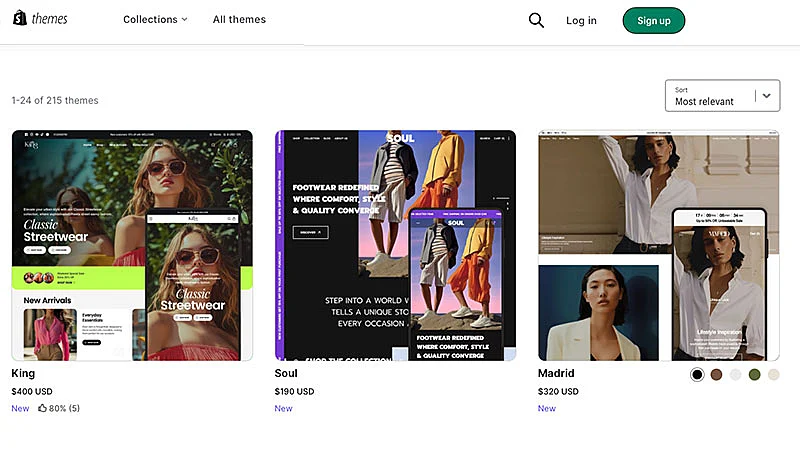Choose the brown Madrid color swatch
The width and height of the screenshot is (800, 450).
click(716, 375)
